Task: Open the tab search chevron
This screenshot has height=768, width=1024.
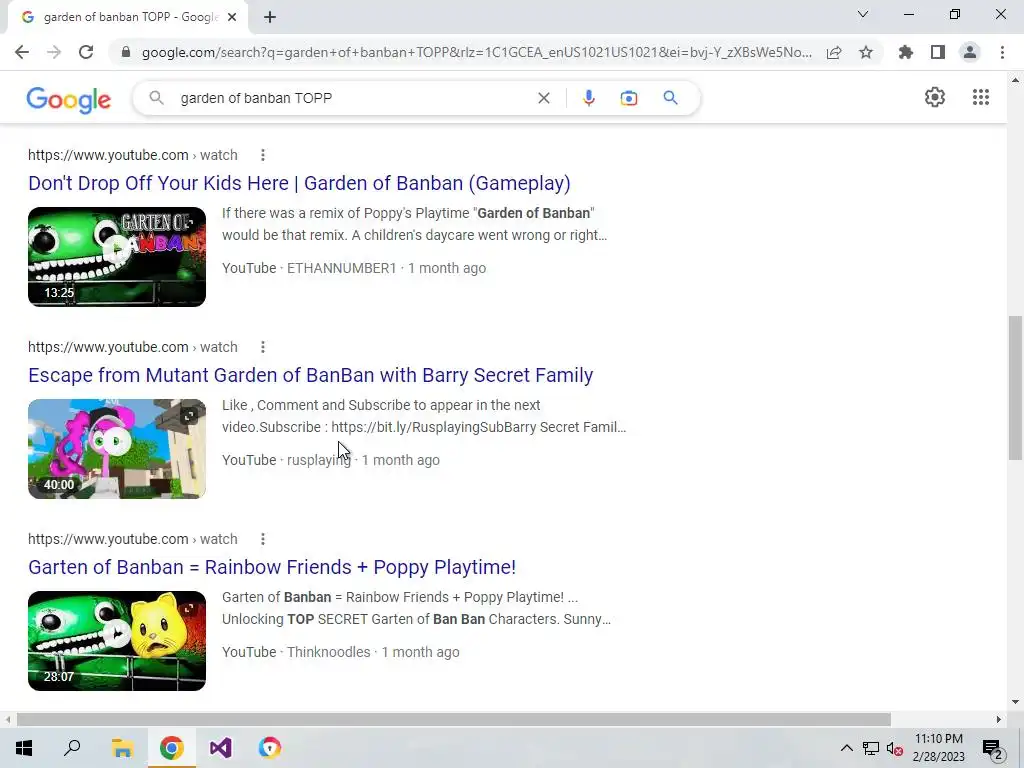Action: pyautogui.click(x=863, y=14)
